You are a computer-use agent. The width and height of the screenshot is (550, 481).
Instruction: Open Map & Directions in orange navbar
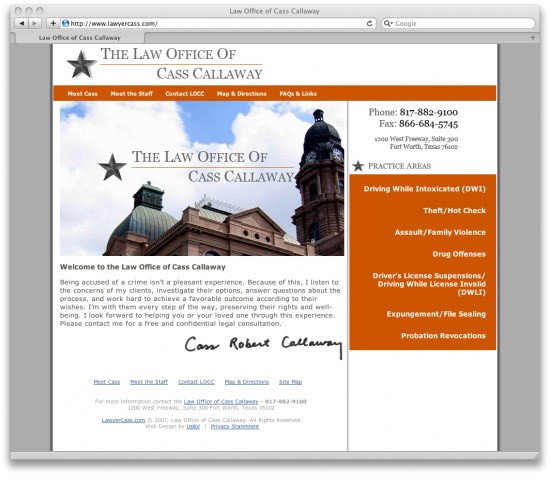coord(242,94)
